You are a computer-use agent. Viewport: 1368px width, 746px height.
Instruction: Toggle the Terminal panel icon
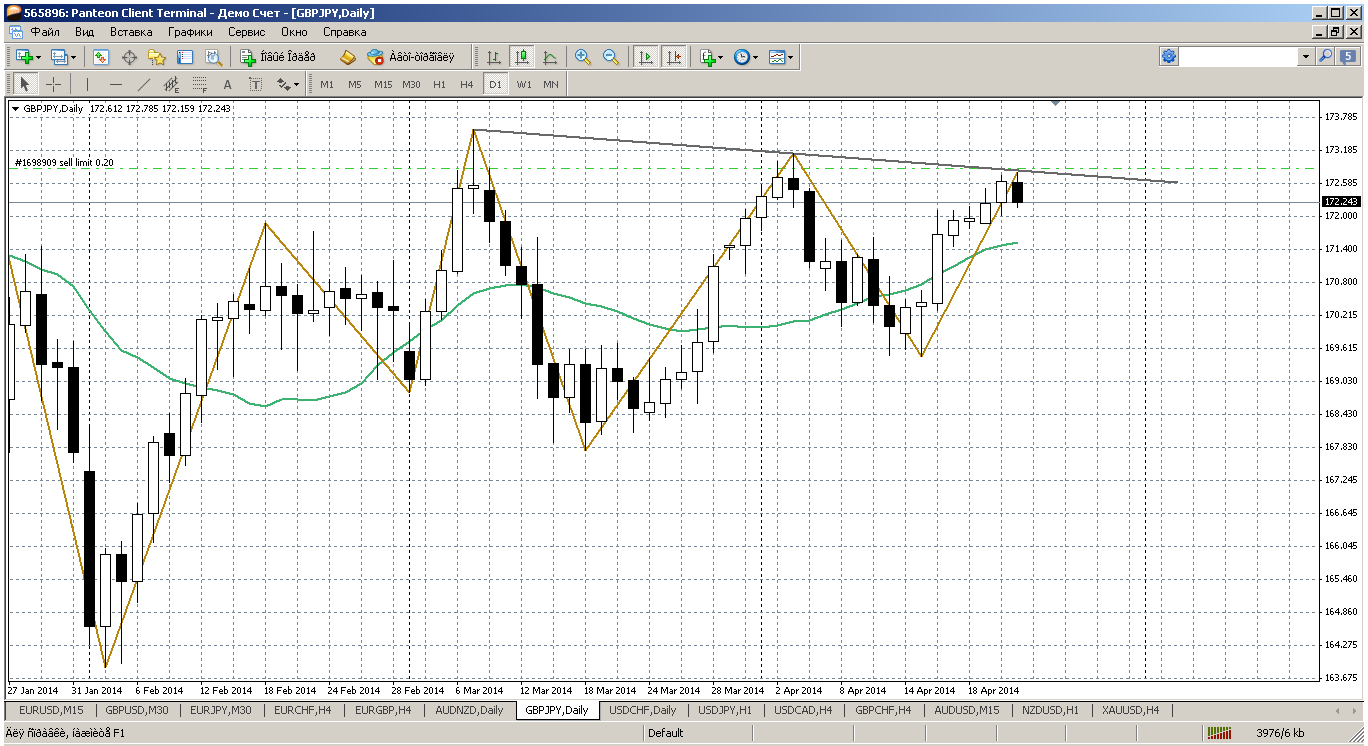[x=185, y=57]
